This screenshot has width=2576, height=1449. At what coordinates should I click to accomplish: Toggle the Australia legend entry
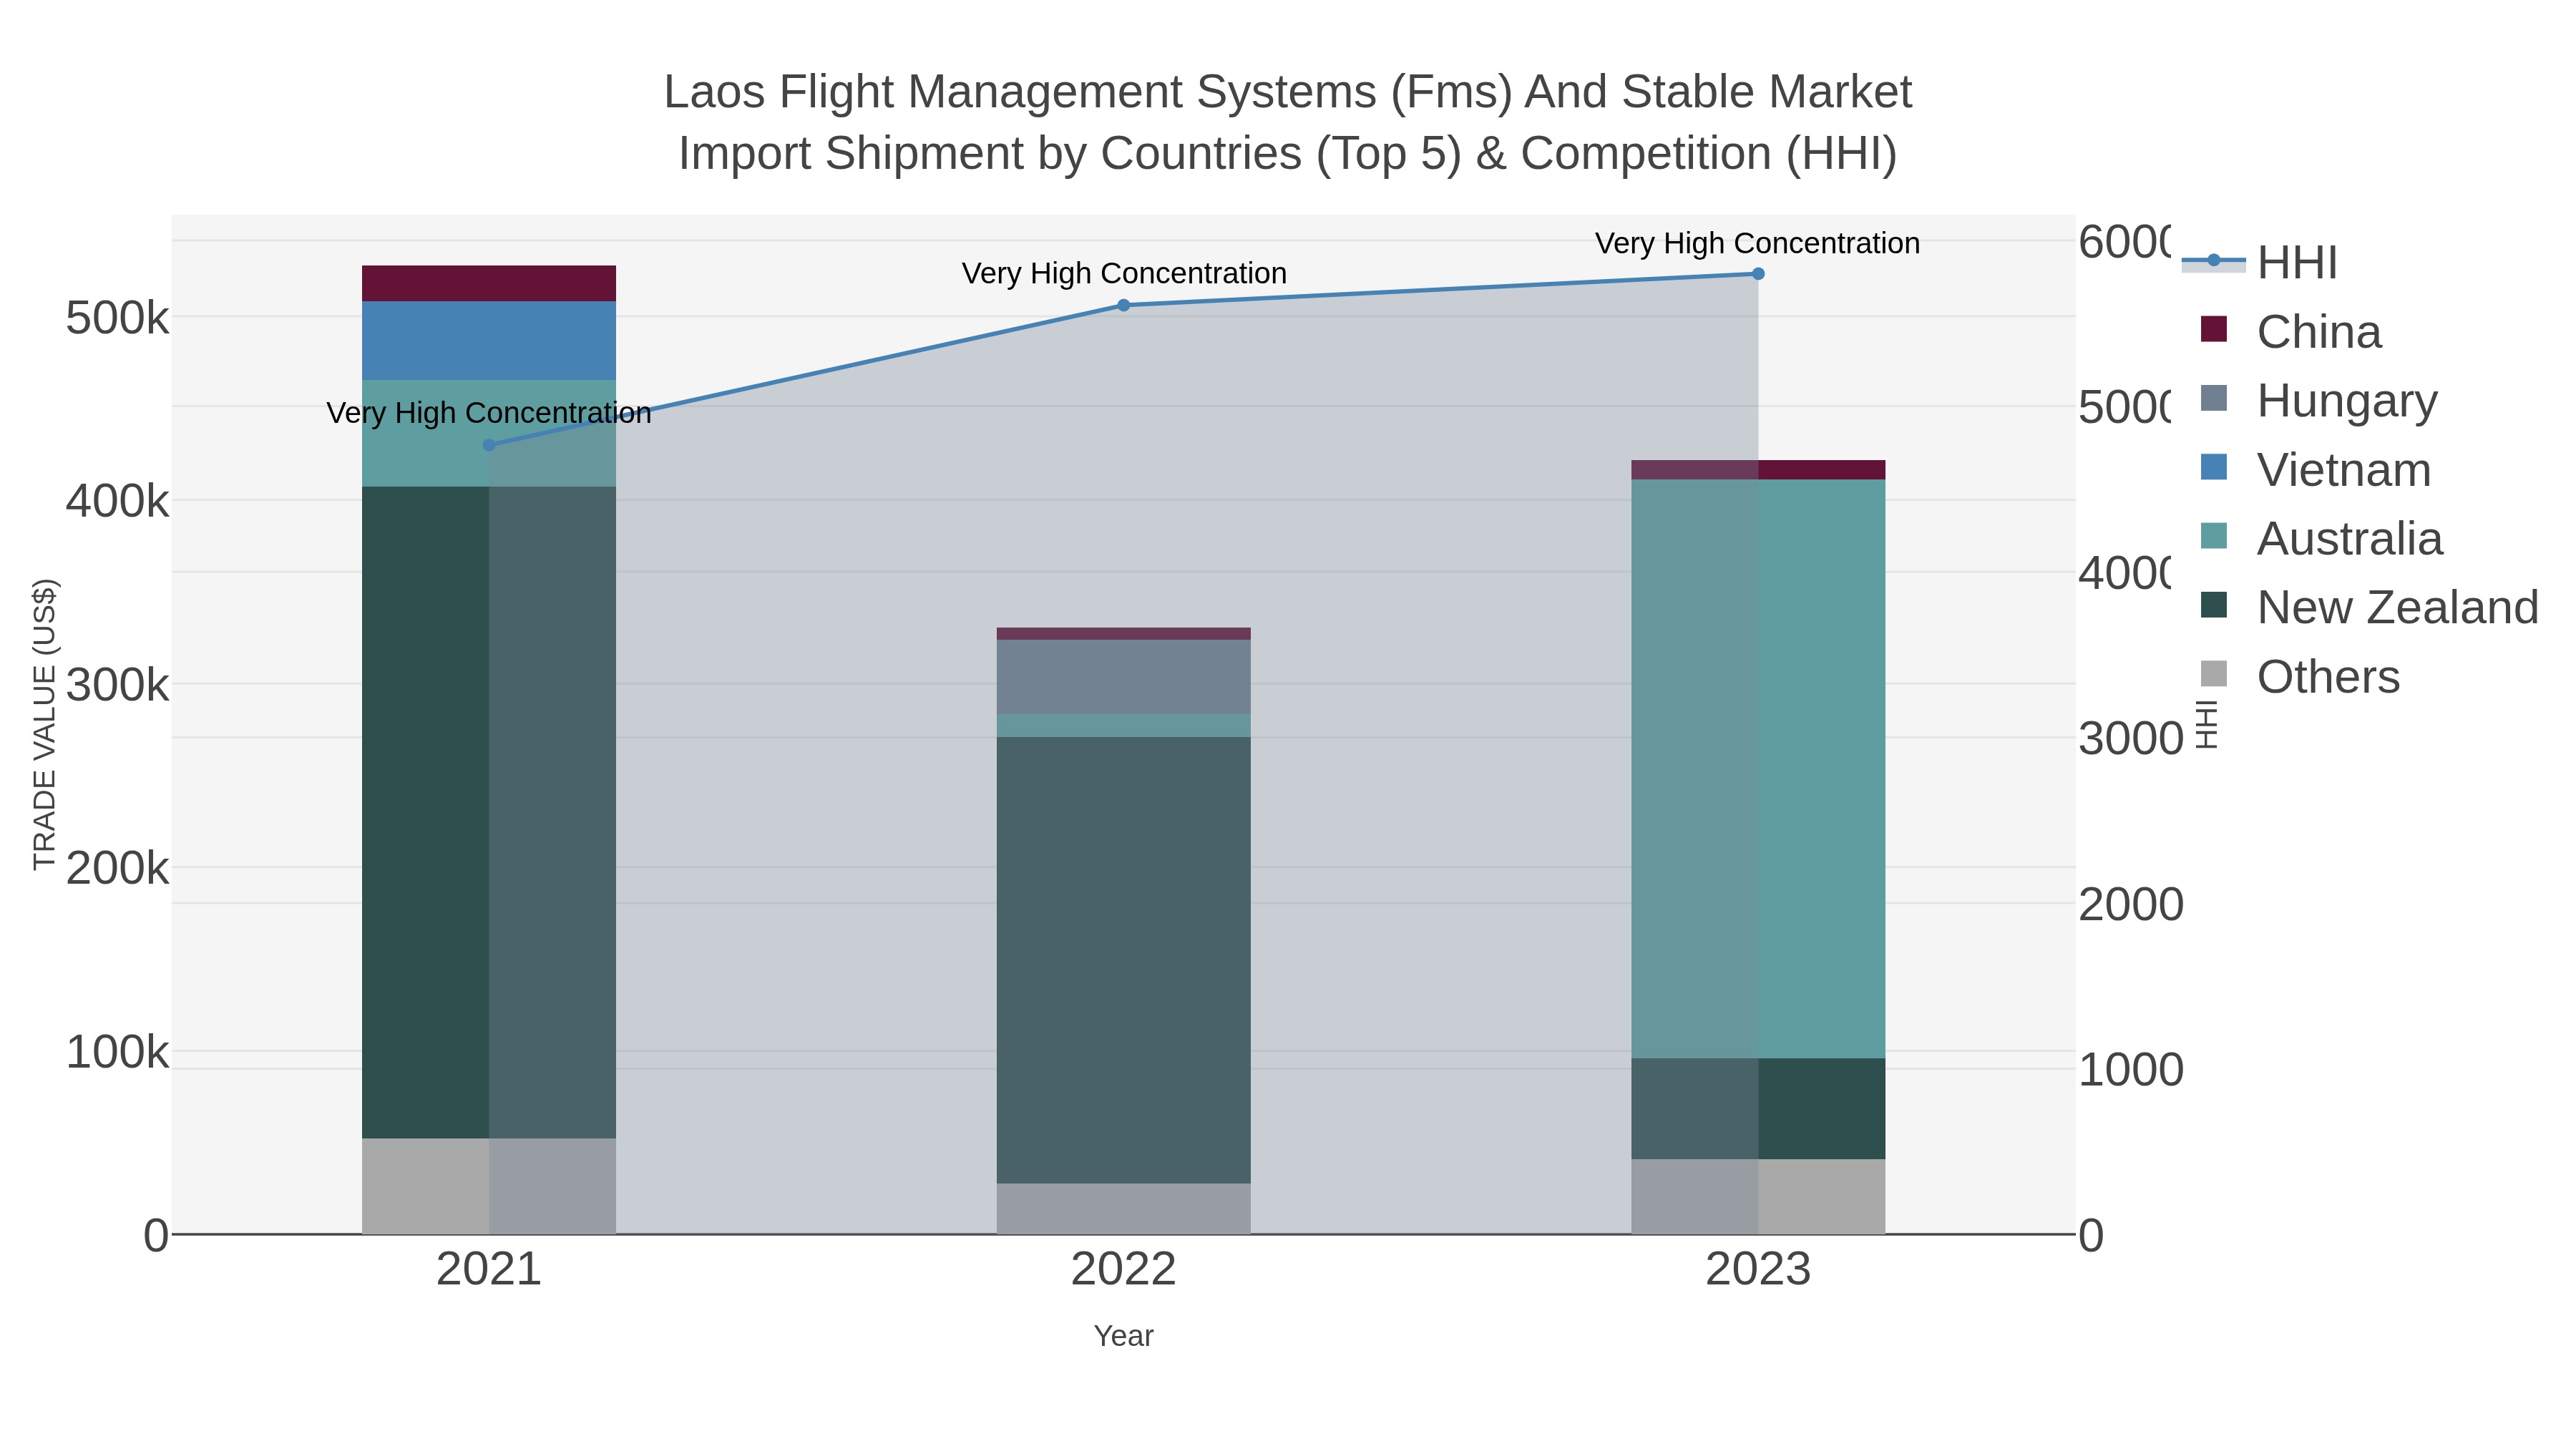tap(2322, 538)
